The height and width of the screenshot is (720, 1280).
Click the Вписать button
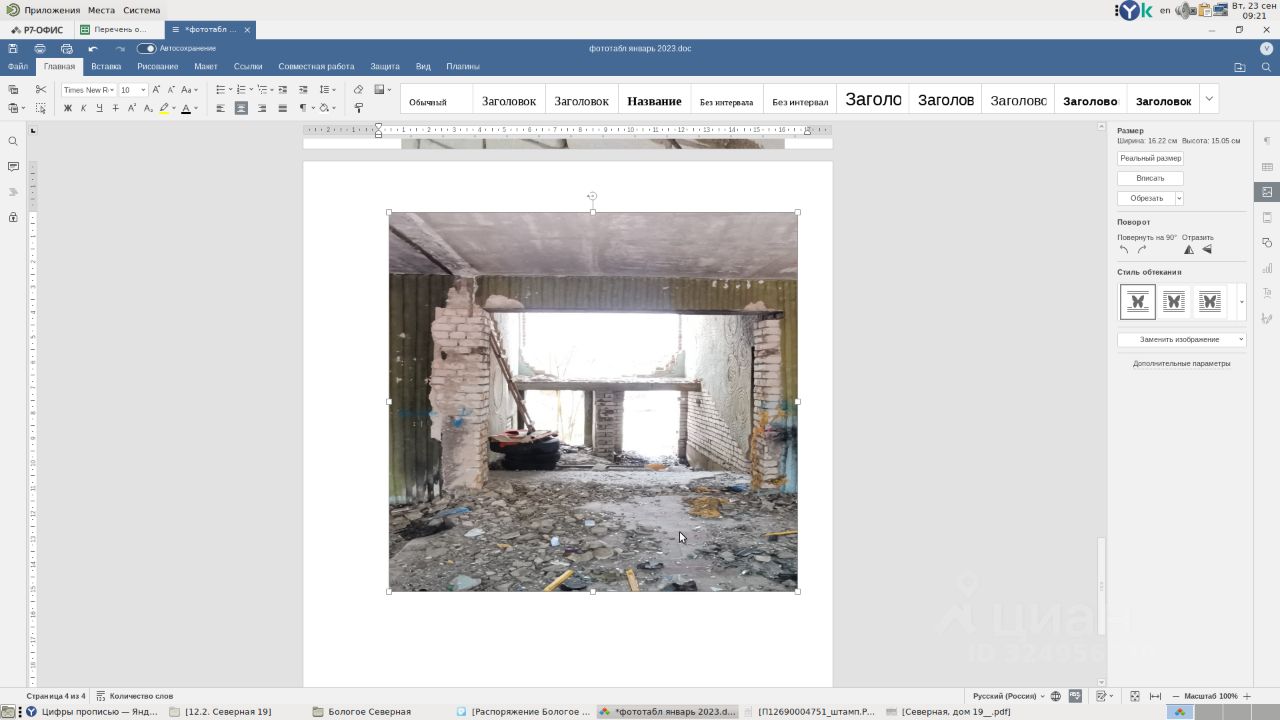(x=1150, y=178)
